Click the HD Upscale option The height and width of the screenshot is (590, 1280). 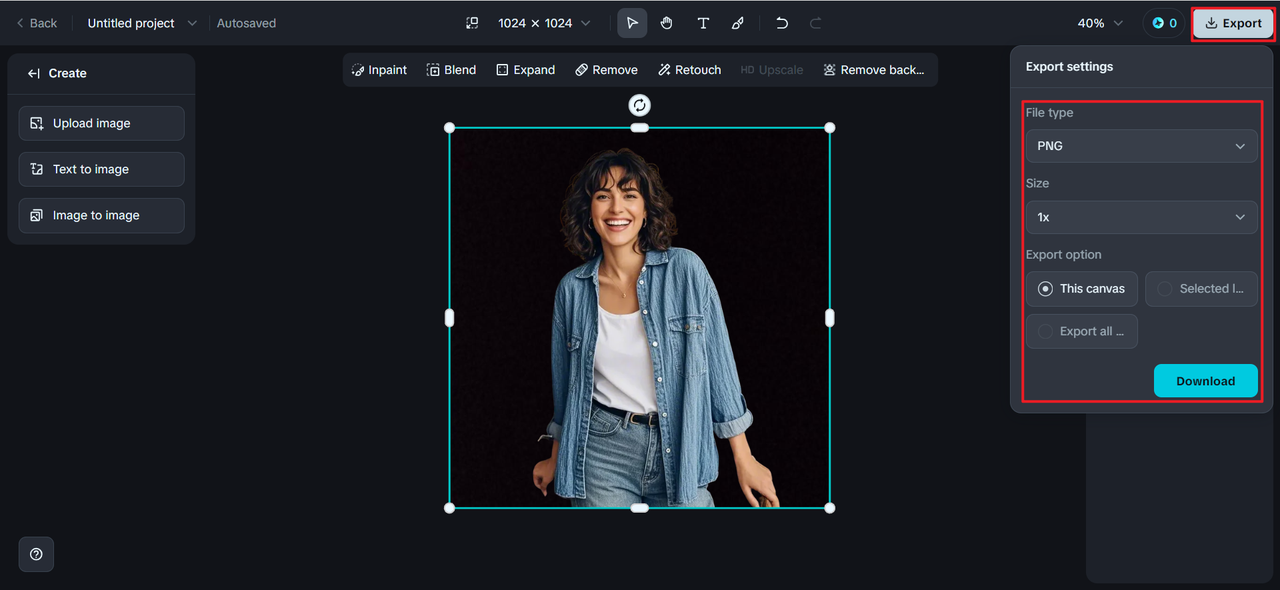771,70
